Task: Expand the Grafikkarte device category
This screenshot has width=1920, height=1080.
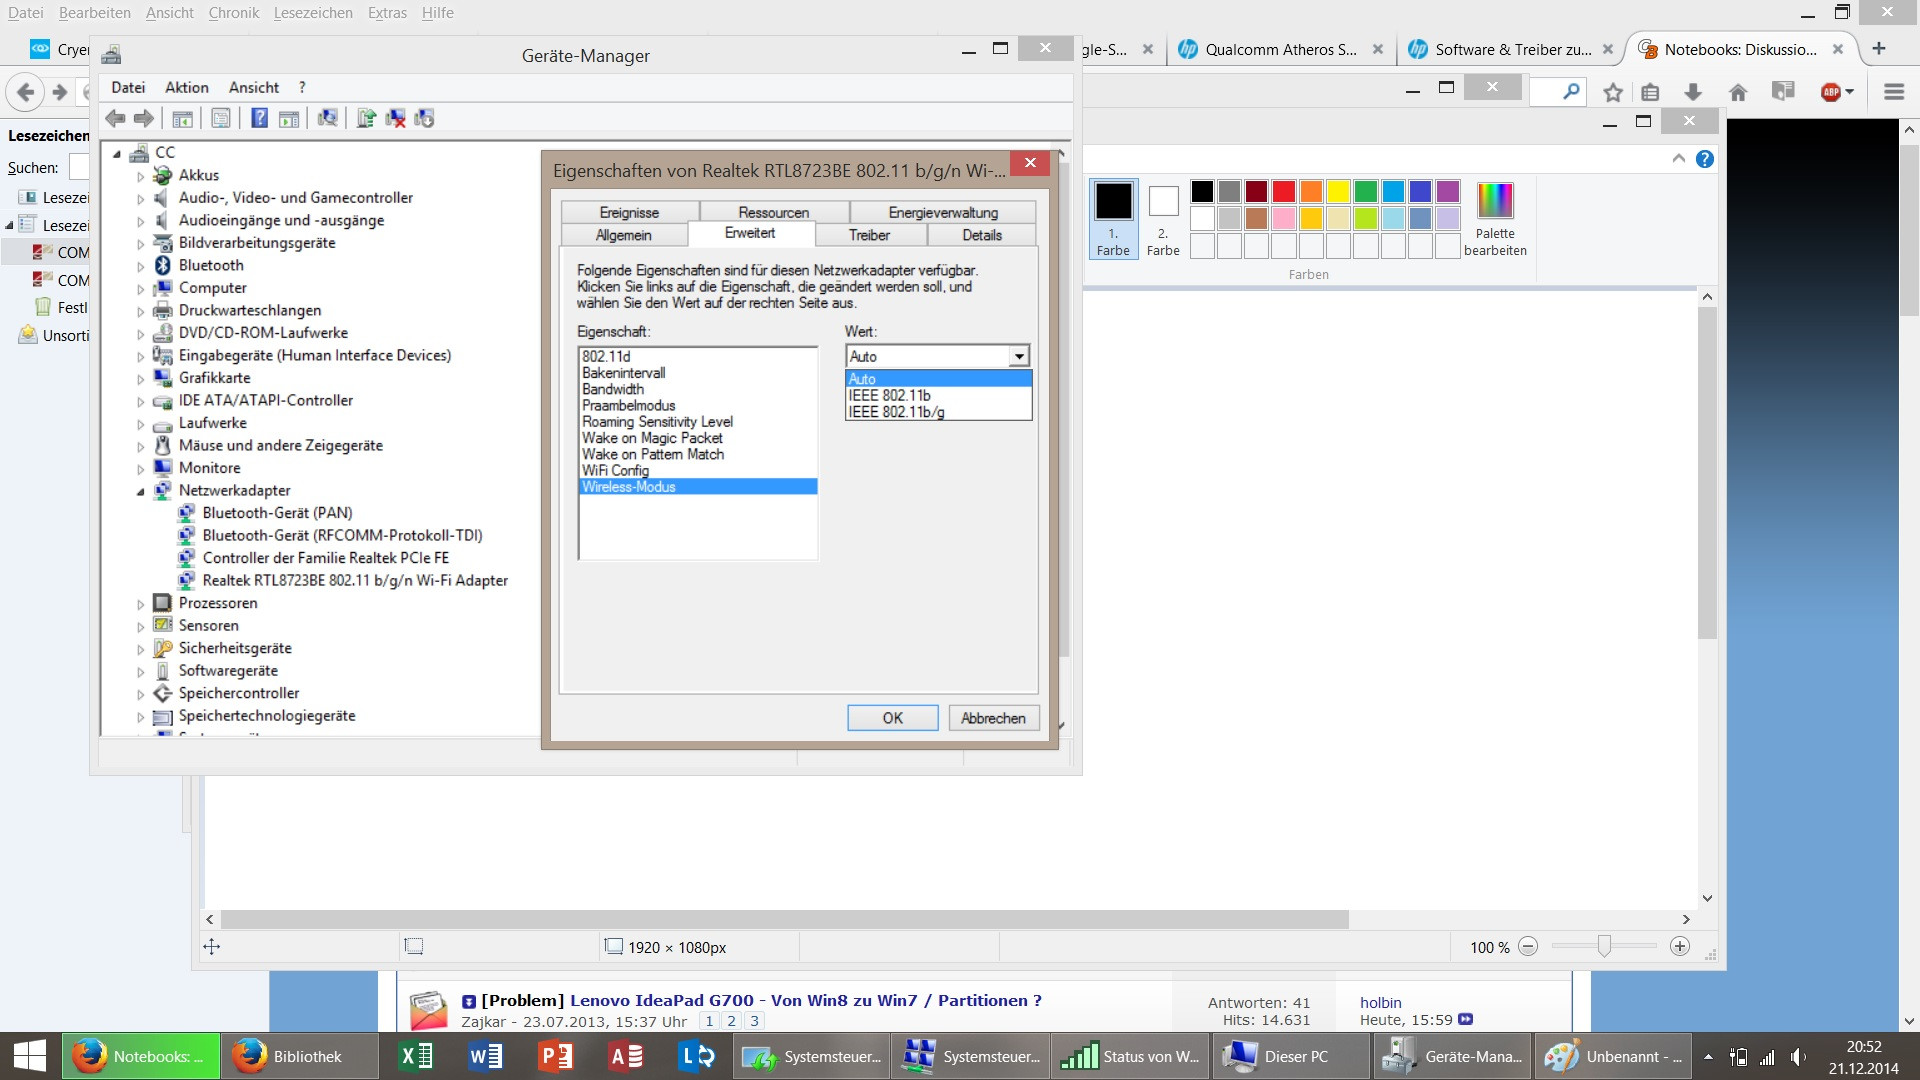Action: coord(140,379)
